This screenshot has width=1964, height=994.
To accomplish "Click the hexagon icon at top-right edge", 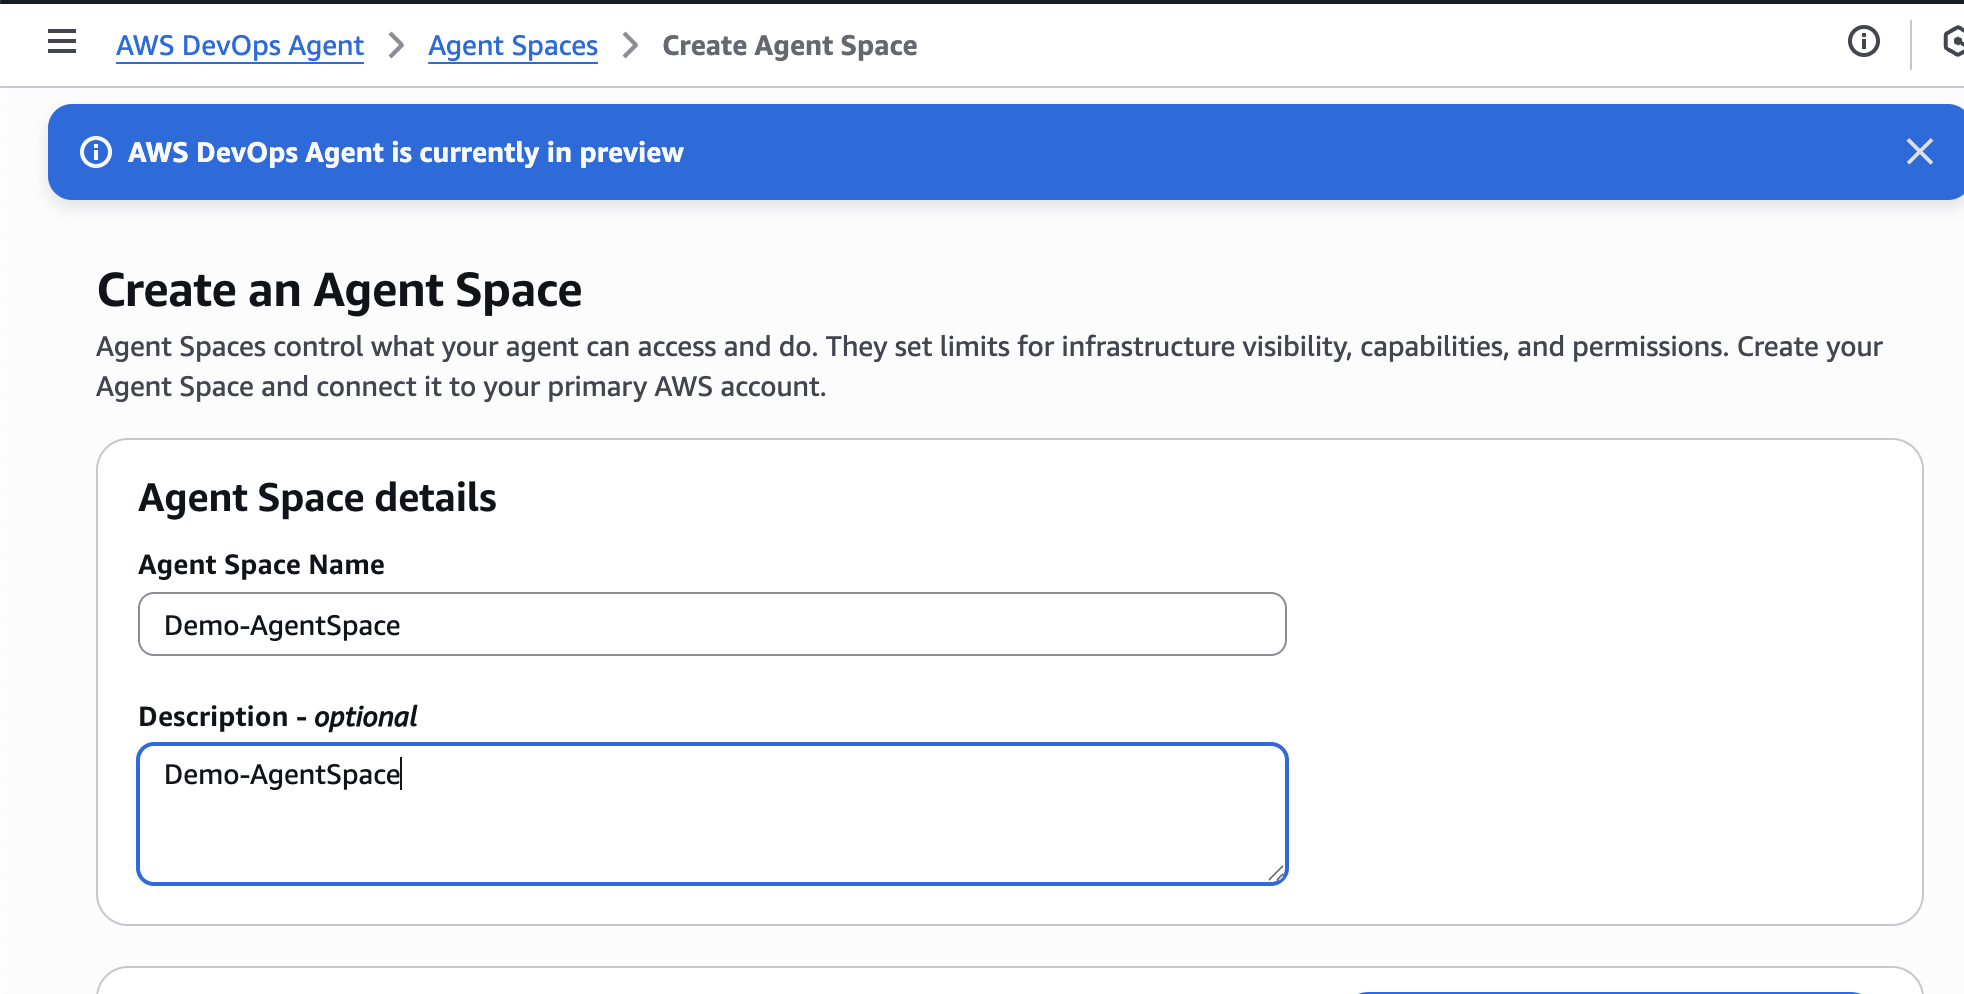I will (1953, 42).
